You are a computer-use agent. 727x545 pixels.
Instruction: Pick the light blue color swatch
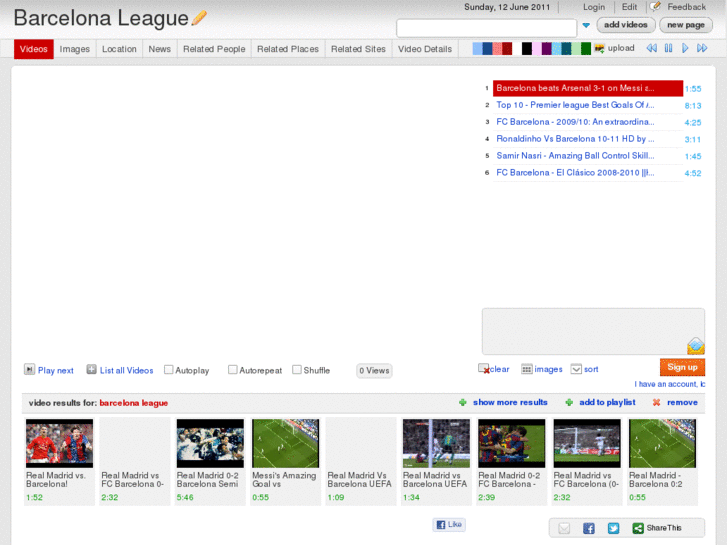[x=477, y=48]
